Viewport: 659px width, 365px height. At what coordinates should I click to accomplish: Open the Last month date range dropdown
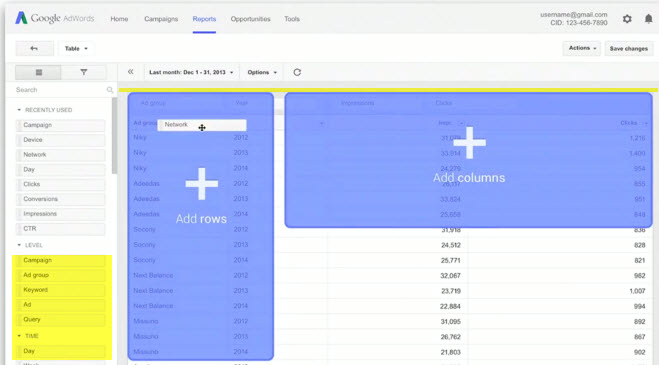[191, 72]
